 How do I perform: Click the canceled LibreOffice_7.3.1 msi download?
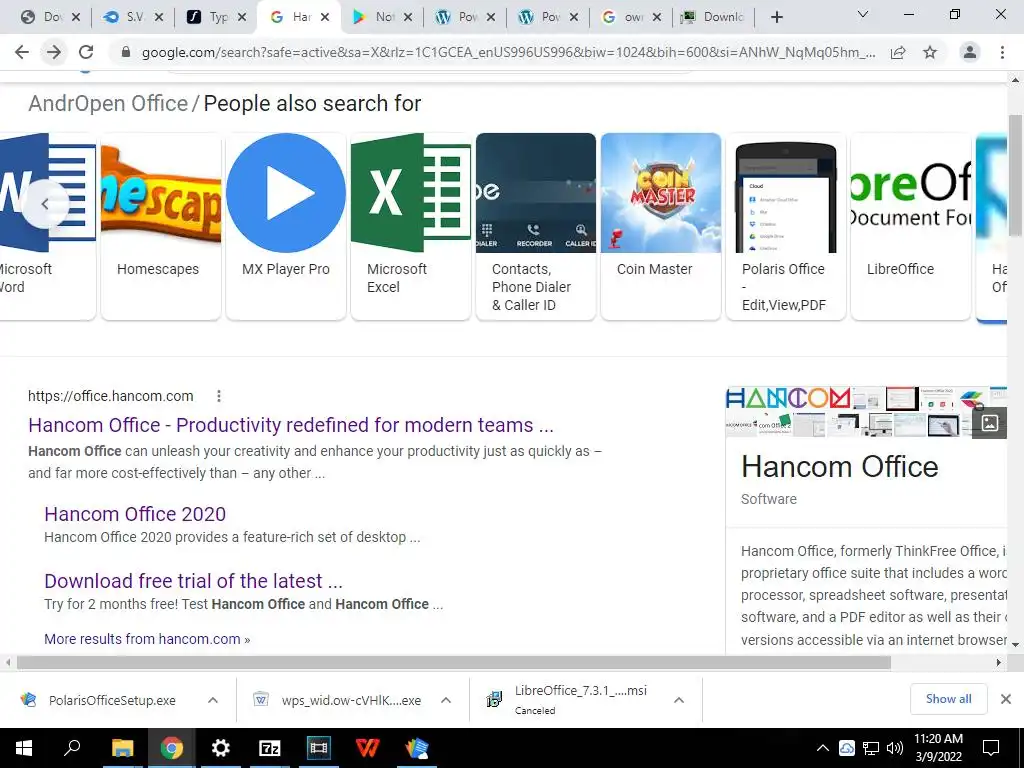(568, 700)
